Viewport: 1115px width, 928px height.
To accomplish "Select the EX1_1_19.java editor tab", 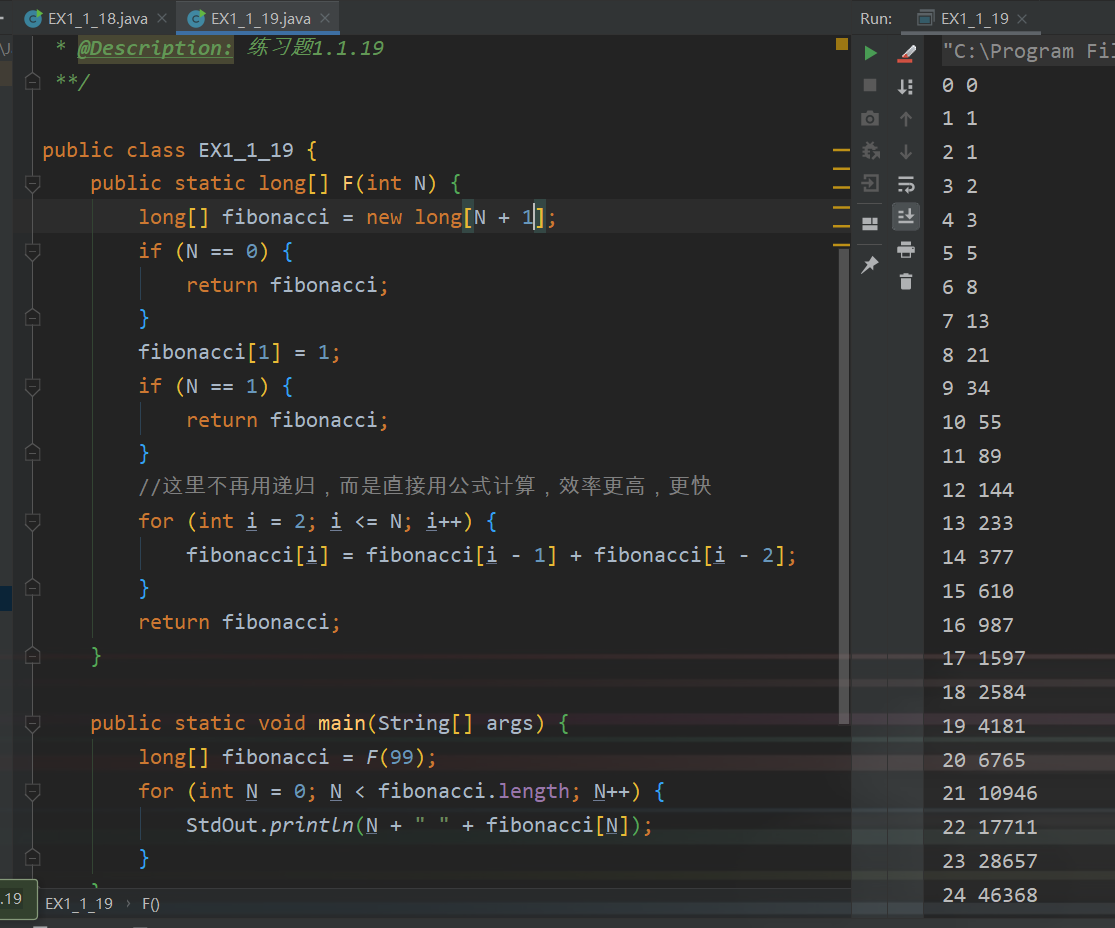I will [260, 18].
